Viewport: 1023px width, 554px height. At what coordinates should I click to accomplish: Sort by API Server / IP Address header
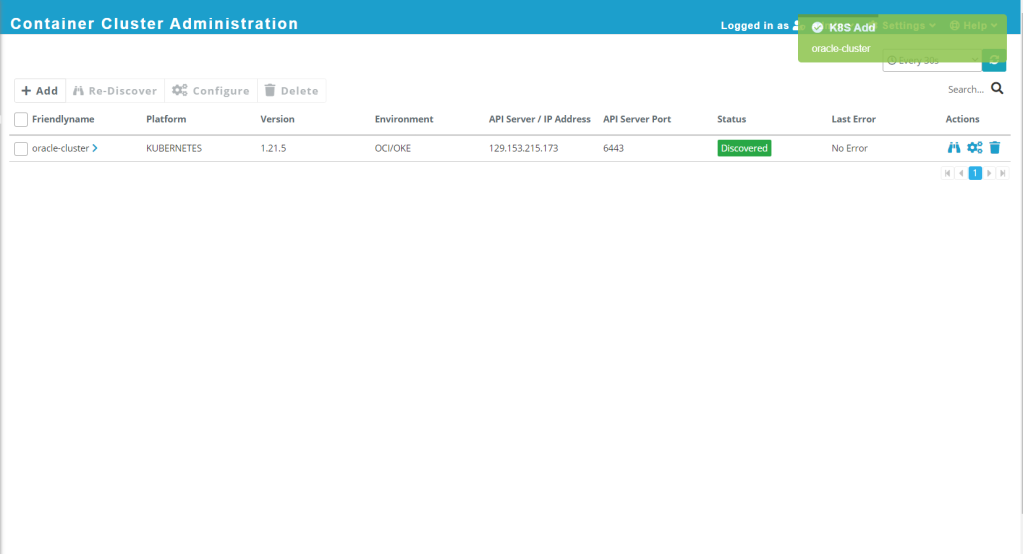[540, 119]
